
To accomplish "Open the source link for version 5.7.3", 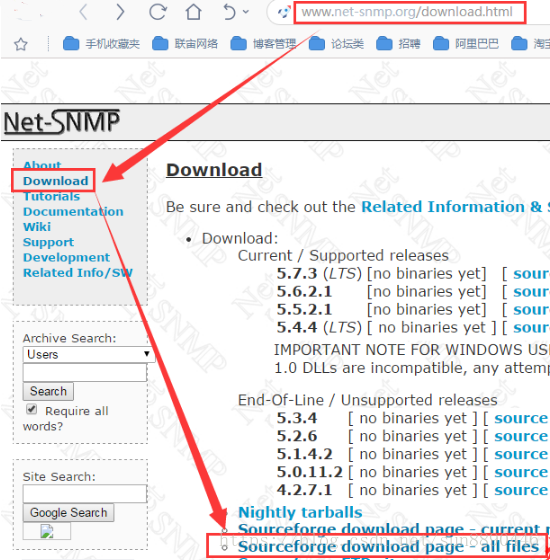I will 531,274.
